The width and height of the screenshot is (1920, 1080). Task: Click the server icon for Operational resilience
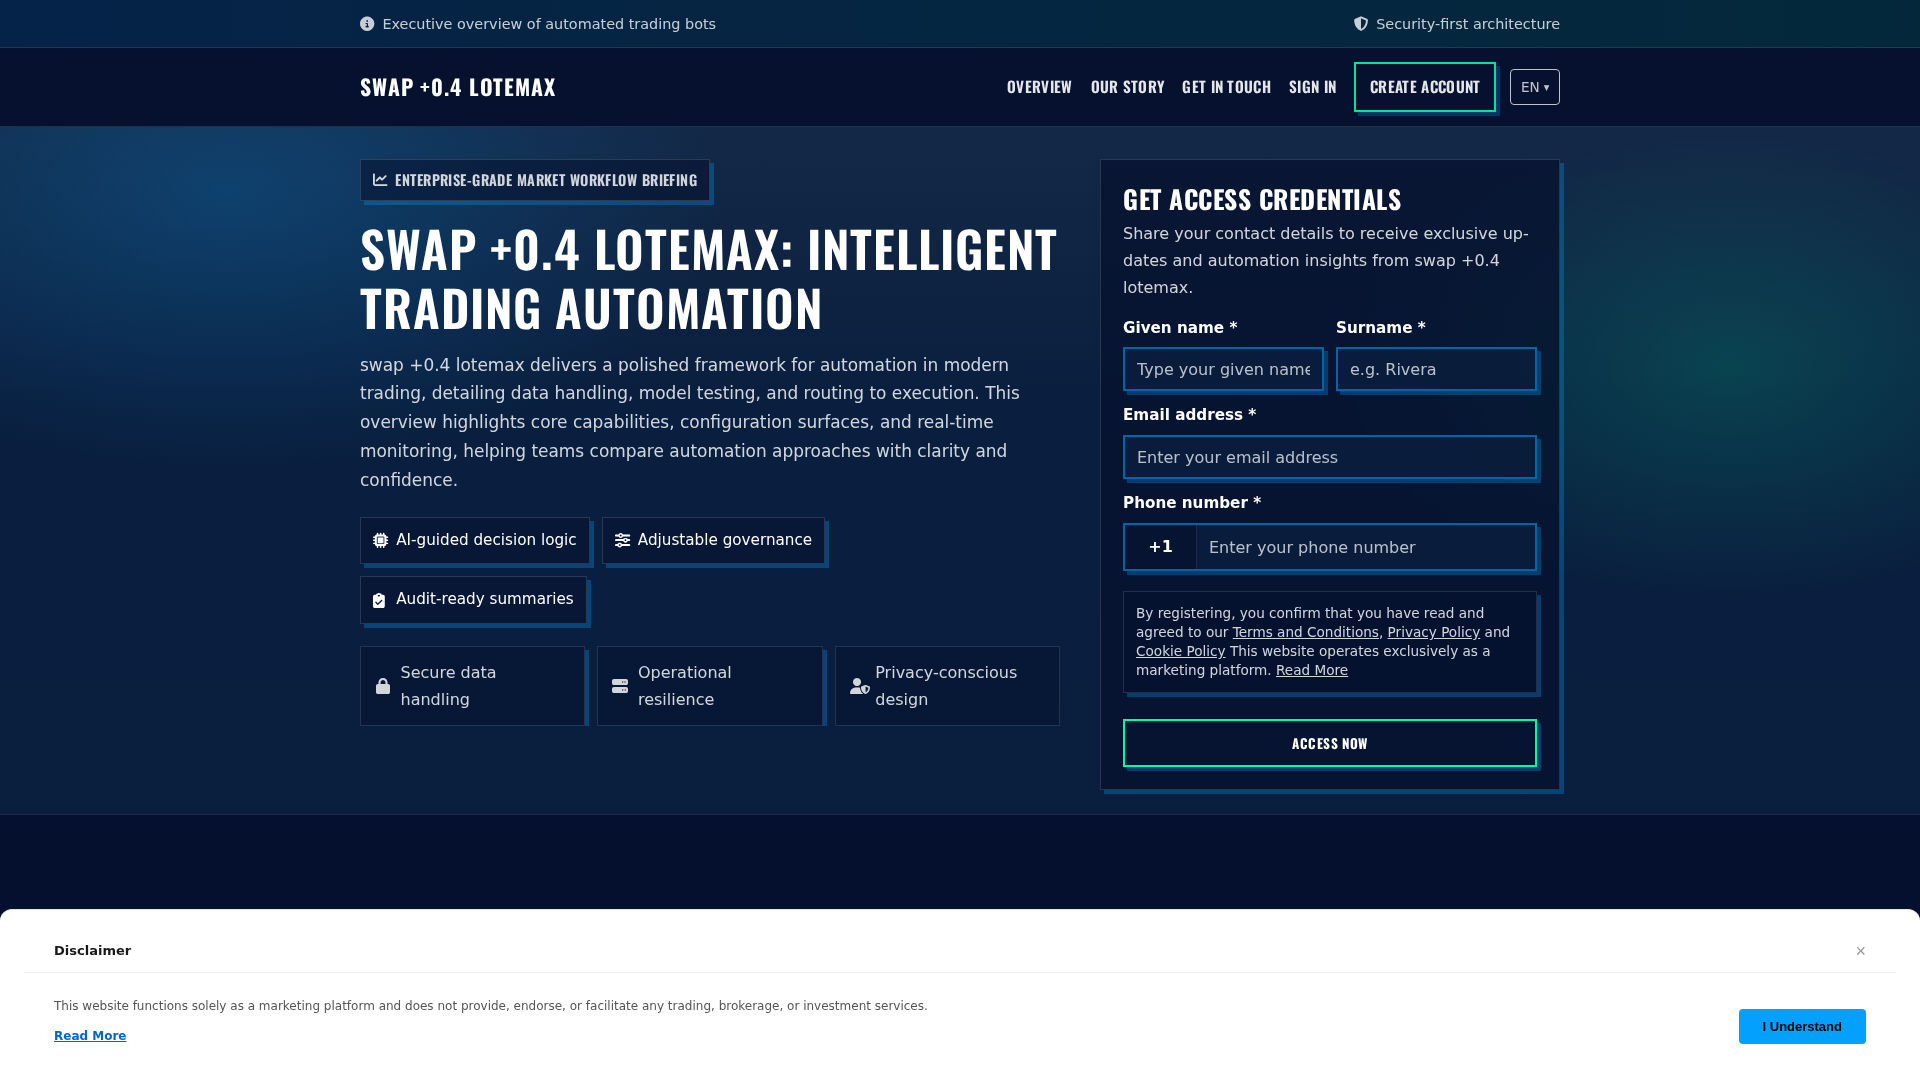pyautogui.click(x=620, y=686)
